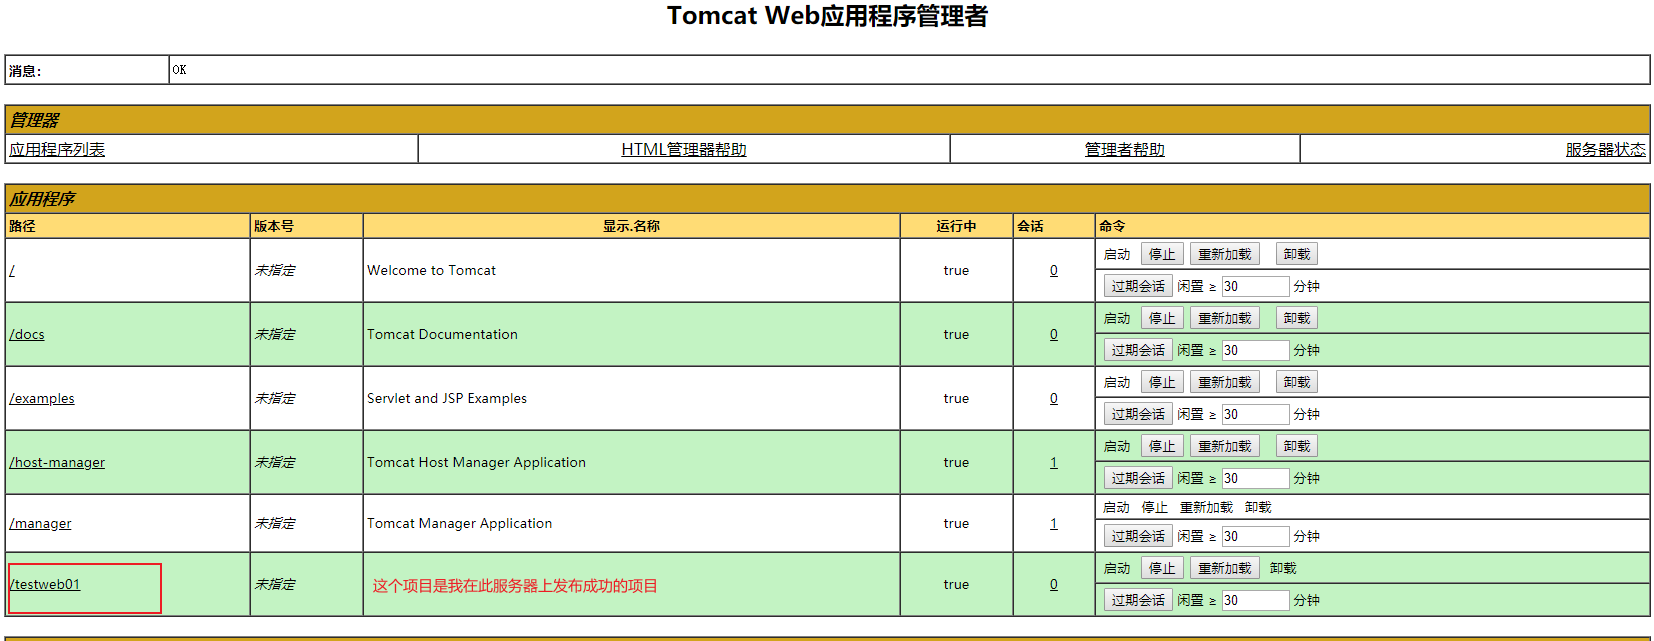
Task: Select the text 'Tomcat Host Manager Application'
Action: pos(476,462)
